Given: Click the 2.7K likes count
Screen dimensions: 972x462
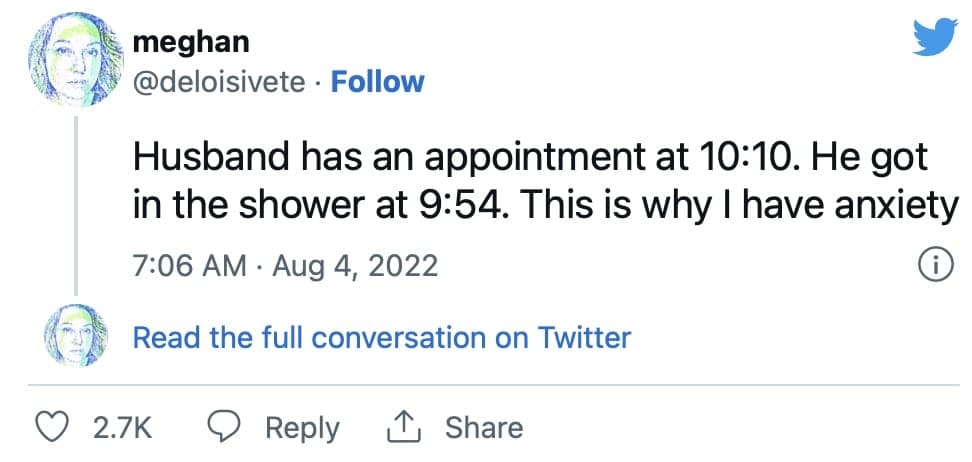Looking at the screenshot, I should [123, 429].
